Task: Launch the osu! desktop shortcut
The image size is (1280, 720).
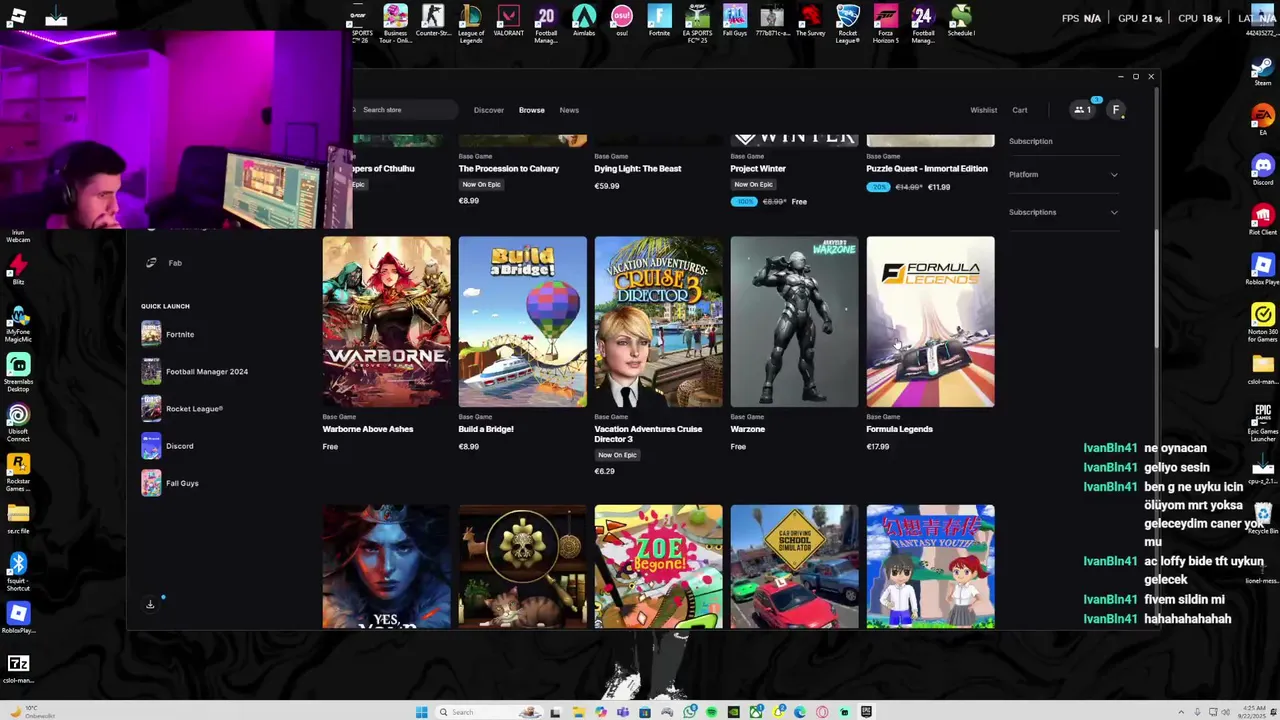Action: coord(621,21)
